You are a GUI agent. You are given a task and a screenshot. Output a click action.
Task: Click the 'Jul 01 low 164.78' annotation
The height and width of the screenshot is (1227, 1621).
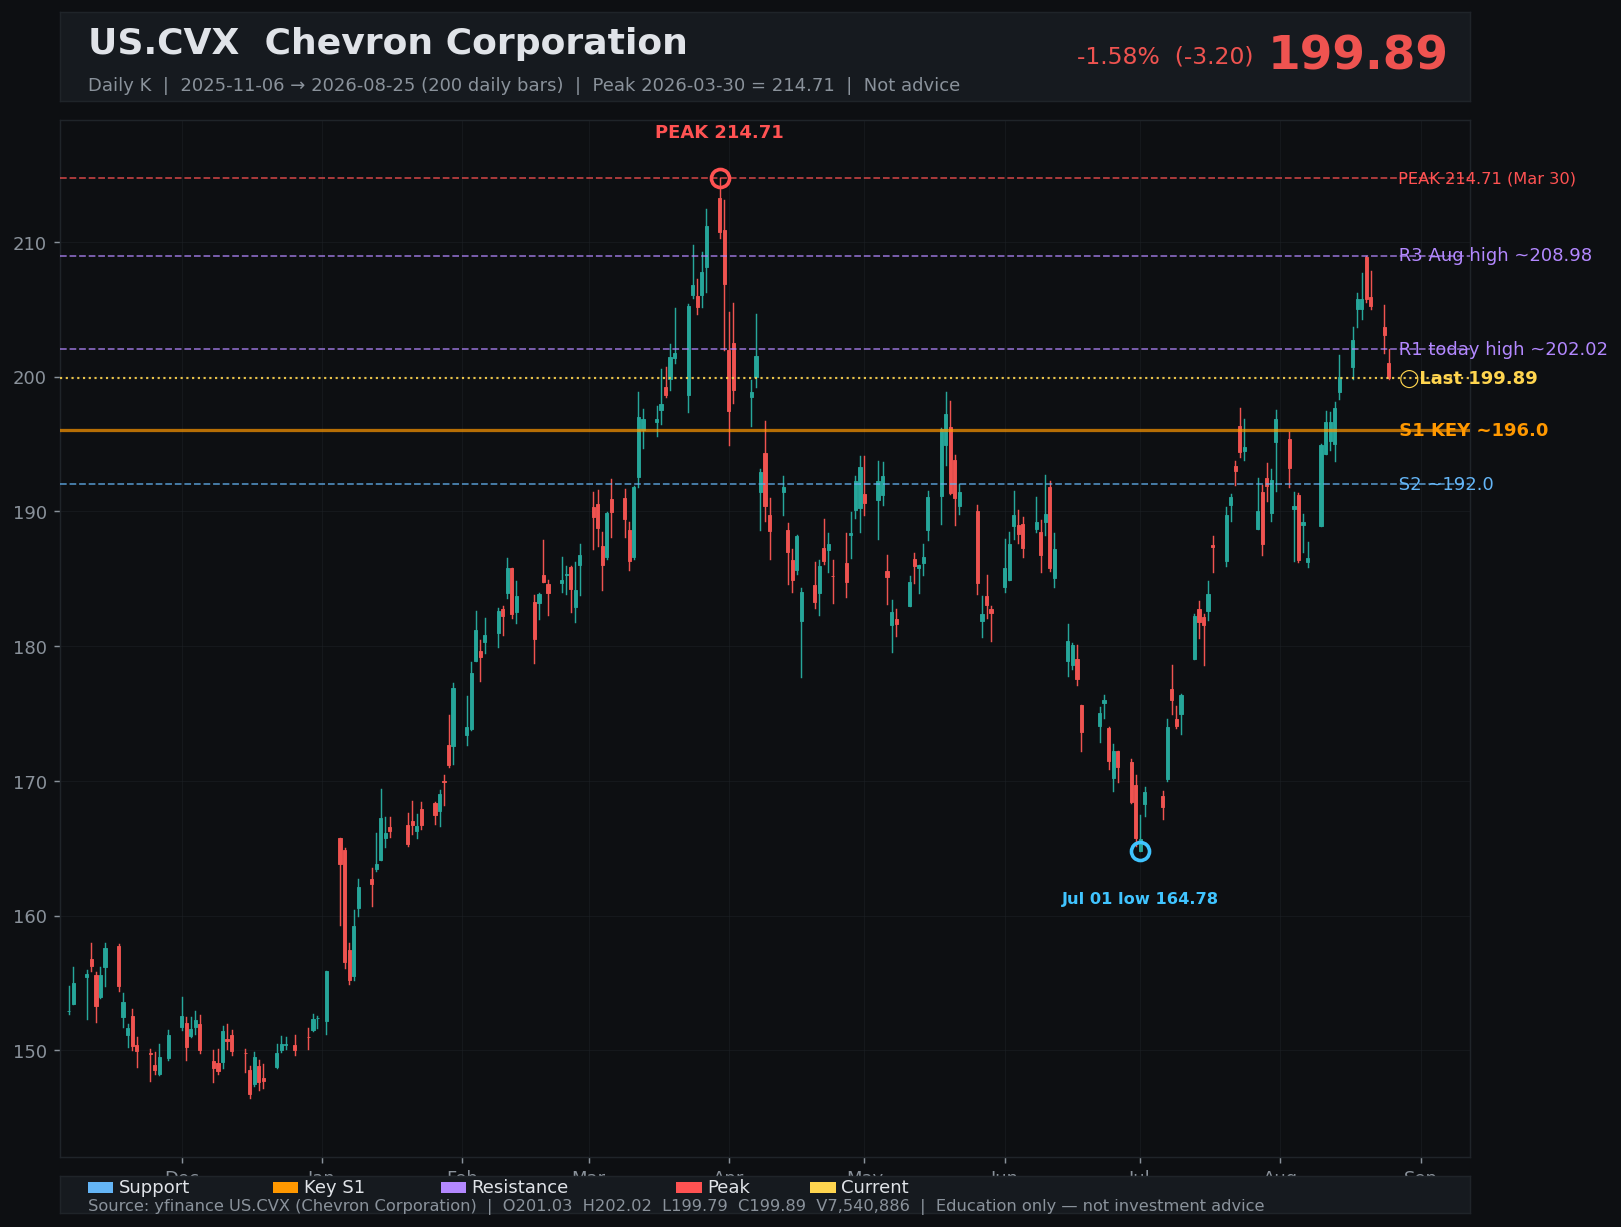point(1140,899)
